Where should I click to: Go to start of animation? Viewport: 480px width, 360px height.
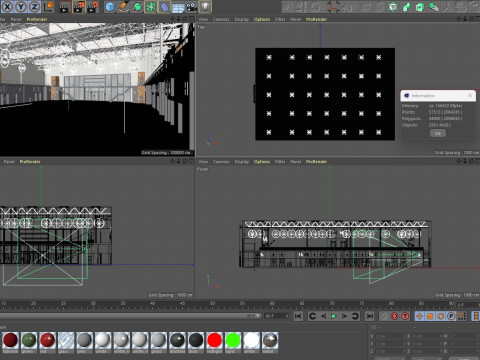pyautogui.click(x=298, y=316)
